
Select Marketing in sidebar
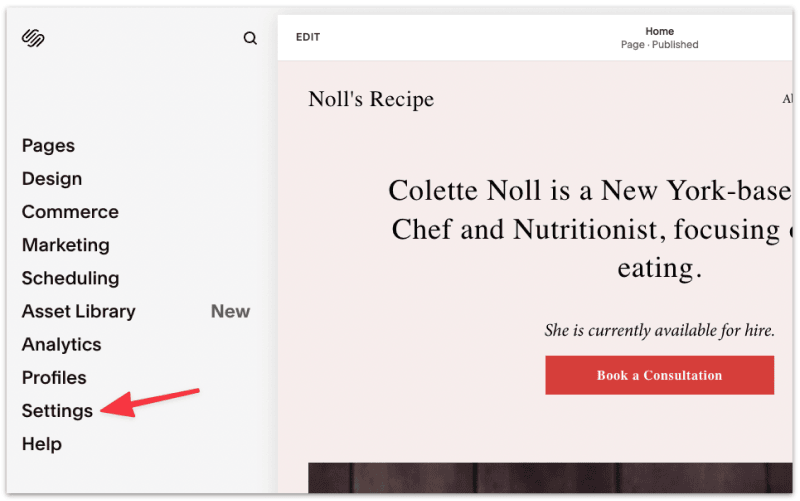[x=66, y=245]
